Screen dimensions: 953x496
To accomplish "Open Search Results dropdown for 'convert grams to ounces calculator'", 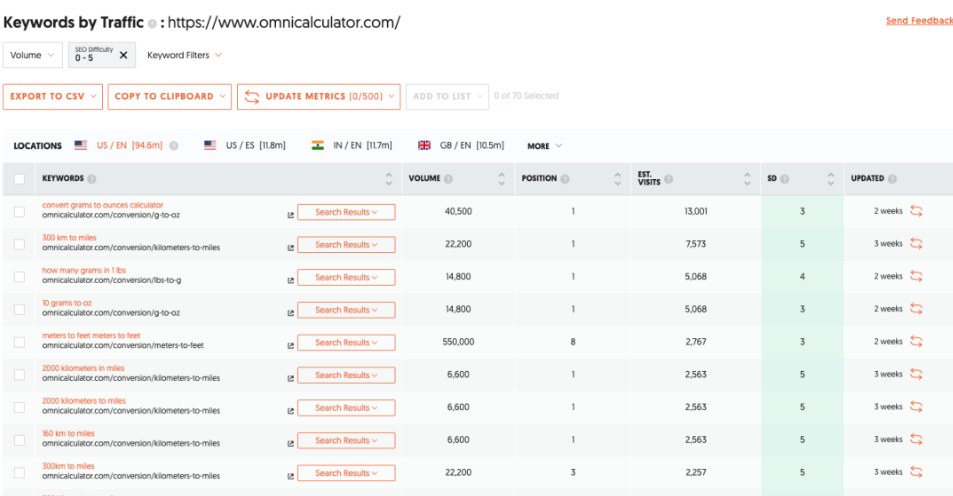I will coord(346,212).
